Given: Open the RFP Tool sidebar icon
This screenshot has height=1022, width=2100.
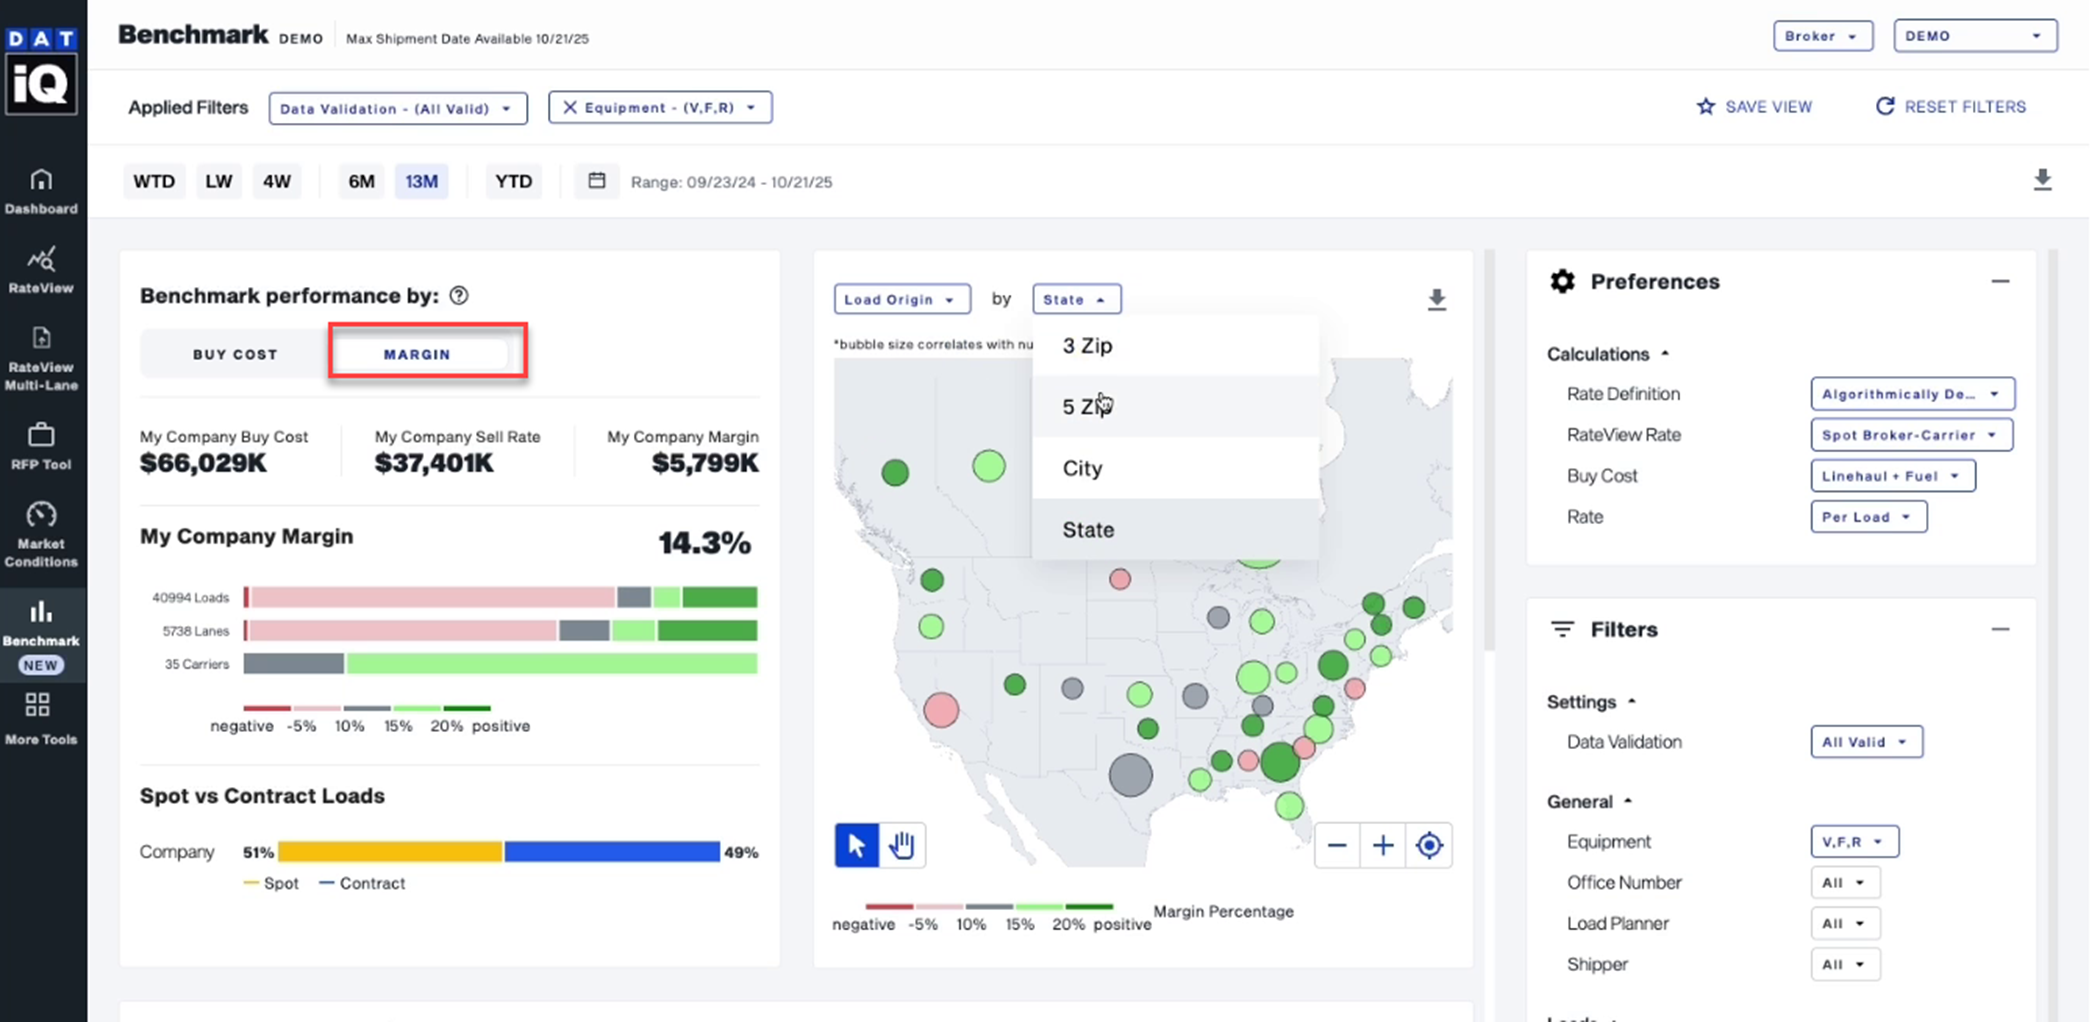Looking at the screenshot, I should (41, 446).
